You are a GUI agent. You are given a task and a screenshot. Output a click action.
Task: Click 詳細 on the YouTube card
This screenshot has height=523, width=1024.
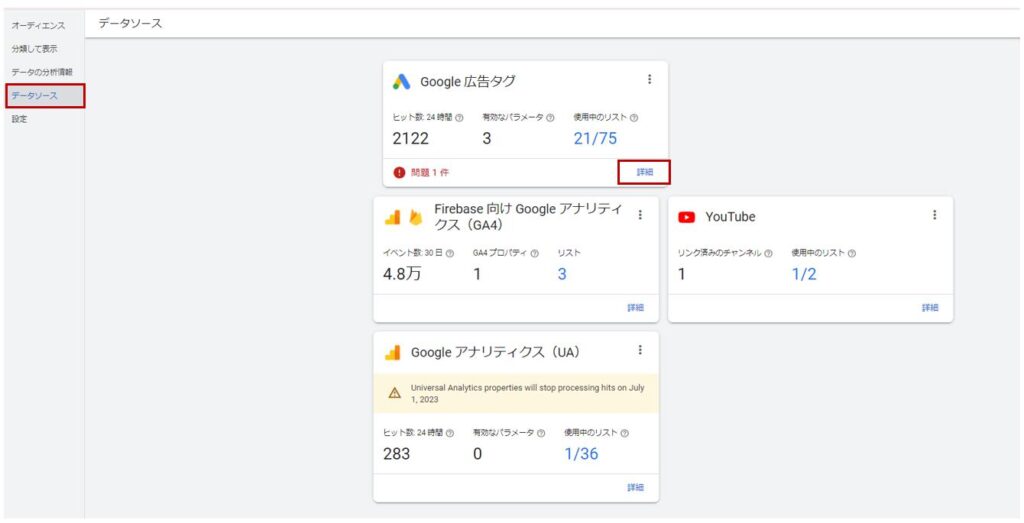pos(930,308)
